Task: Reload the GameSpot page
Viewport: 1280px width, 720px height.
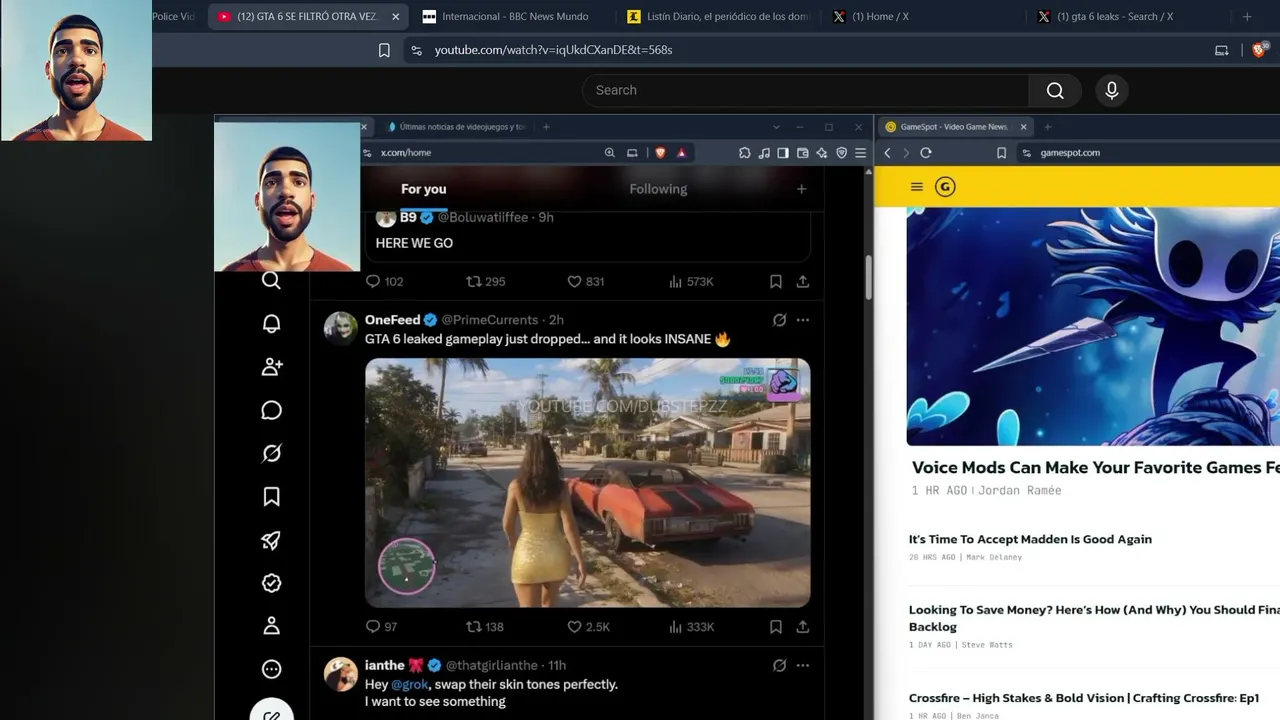Action: click(926, 153)
